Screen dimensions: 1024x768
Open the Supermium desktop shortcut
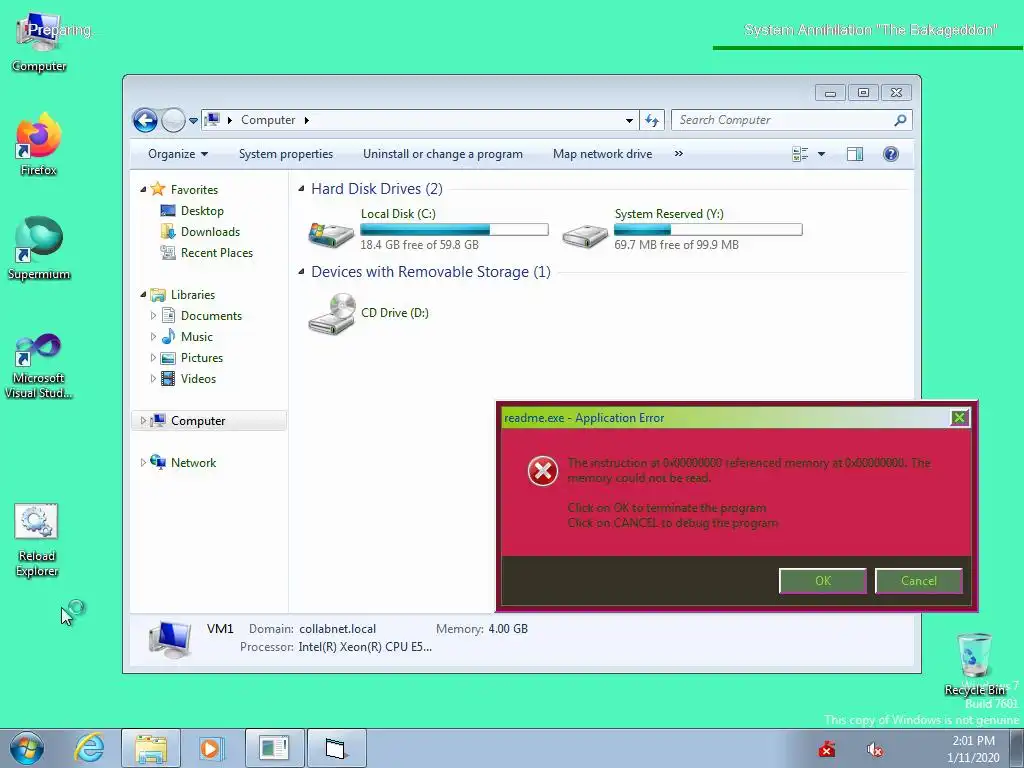click(x=39, y=248)
